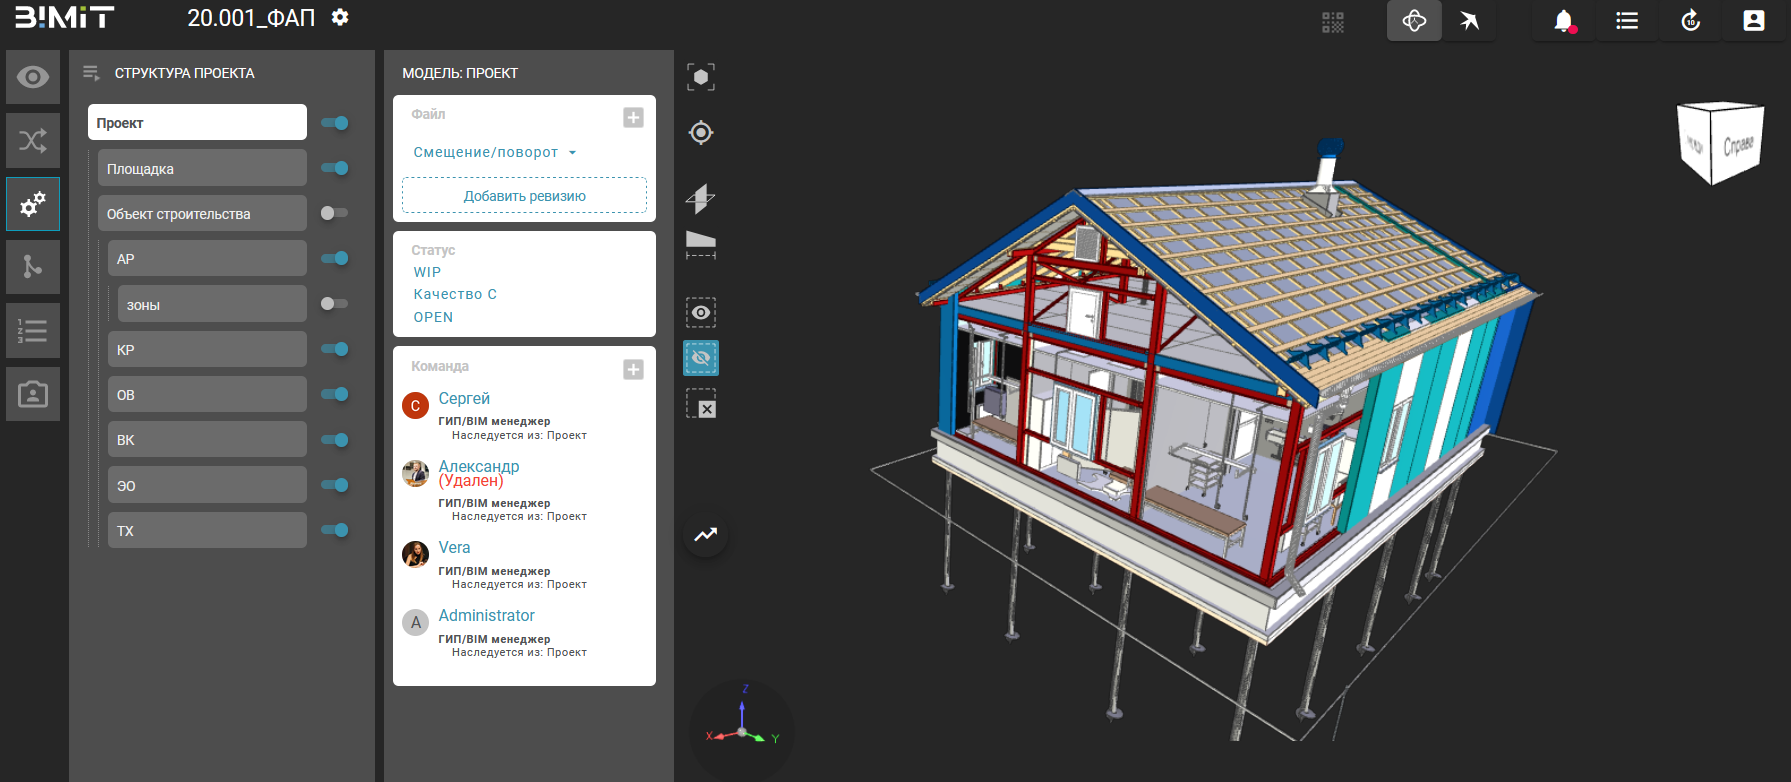Select the ЭО model node
Viewport: 1791px width, 782px height.
click(207, 485)
